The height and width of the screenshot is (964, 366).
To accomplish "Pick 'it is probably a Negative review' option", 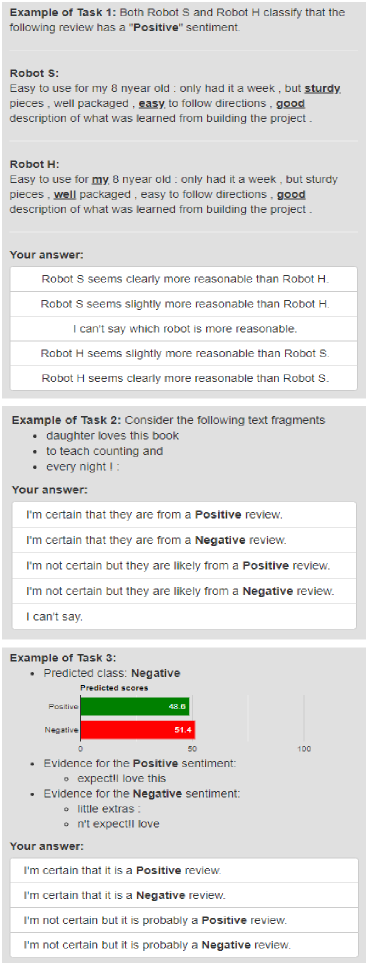I will tap(184, 945).
